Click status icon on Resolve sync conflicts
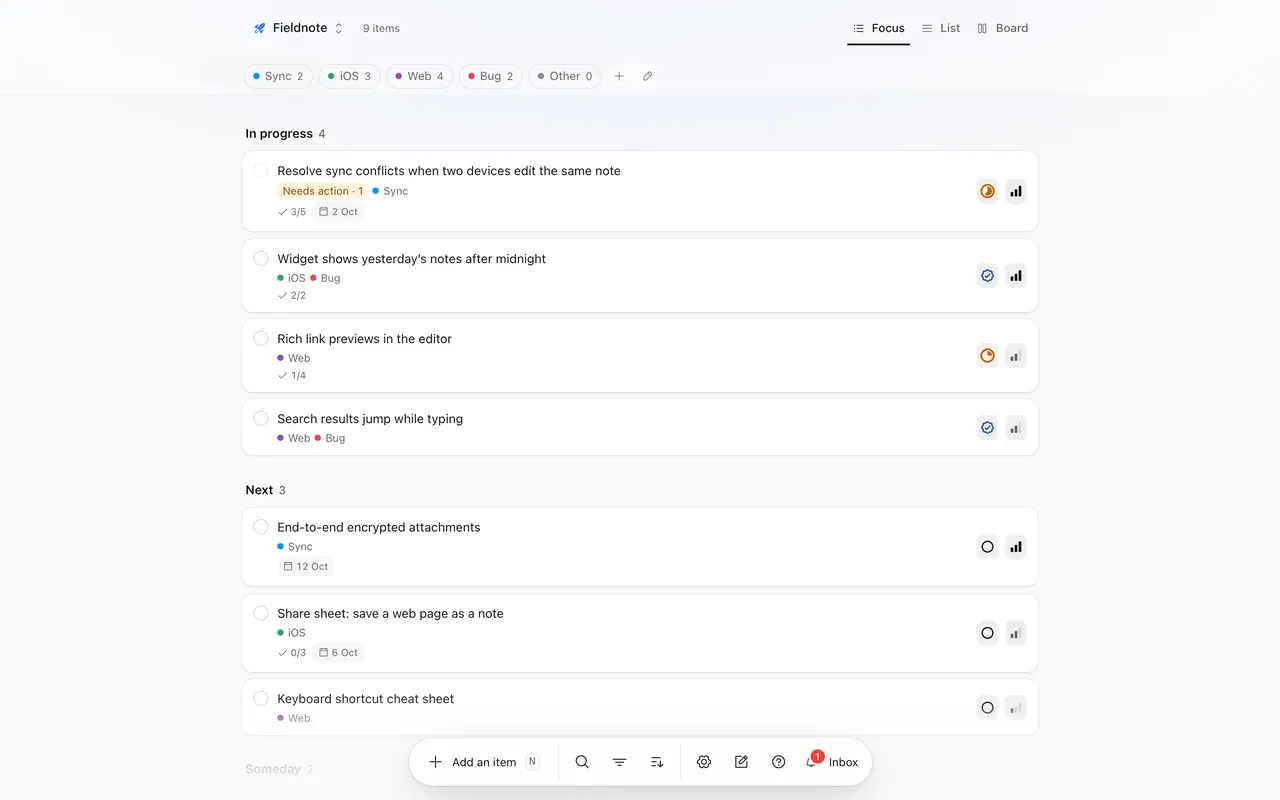This screenshot has height=800, width=1280. coord(987,191)
